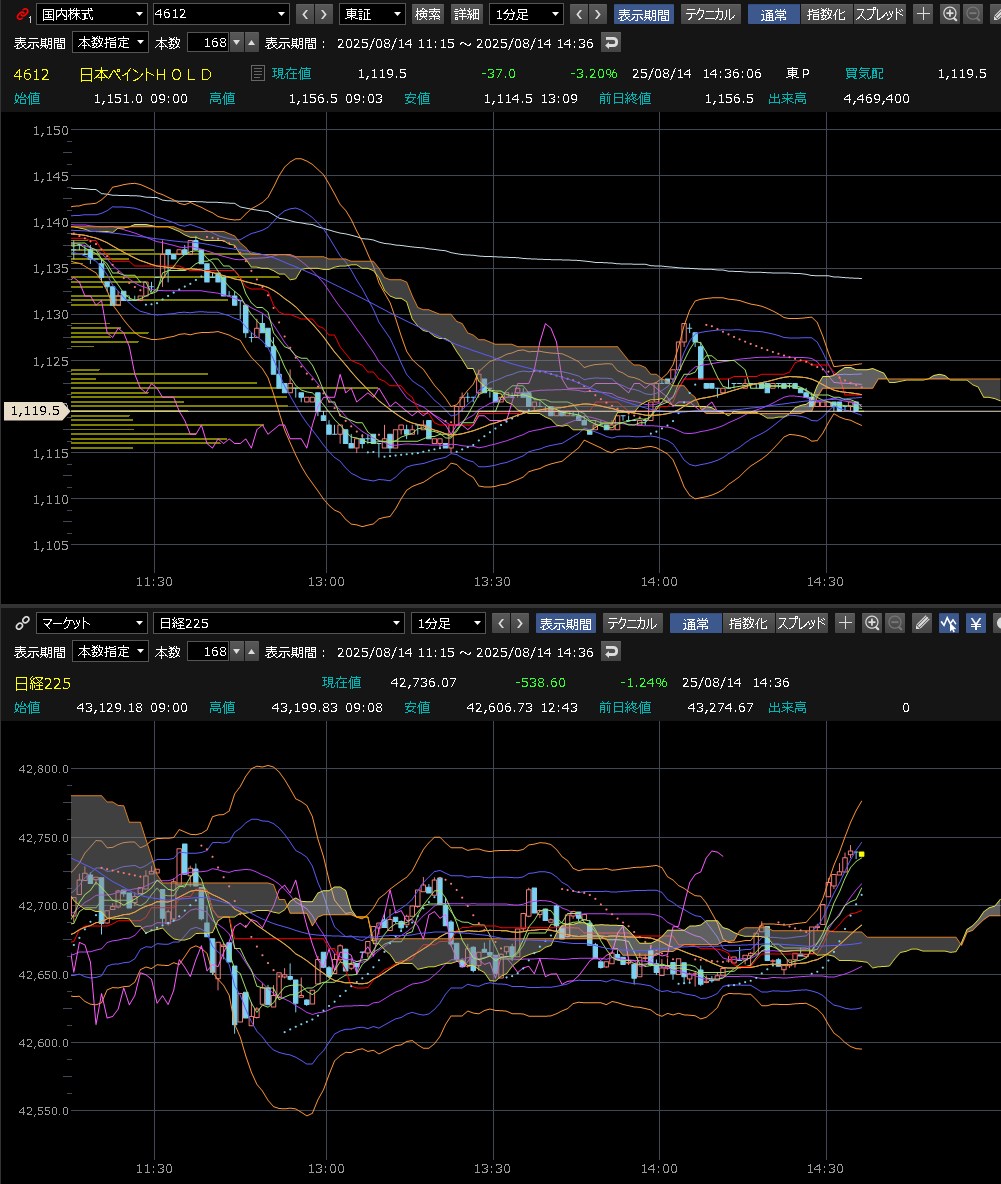Click the pencil drawing icon in top chart

pyautogui.click(x=996, y=14)
